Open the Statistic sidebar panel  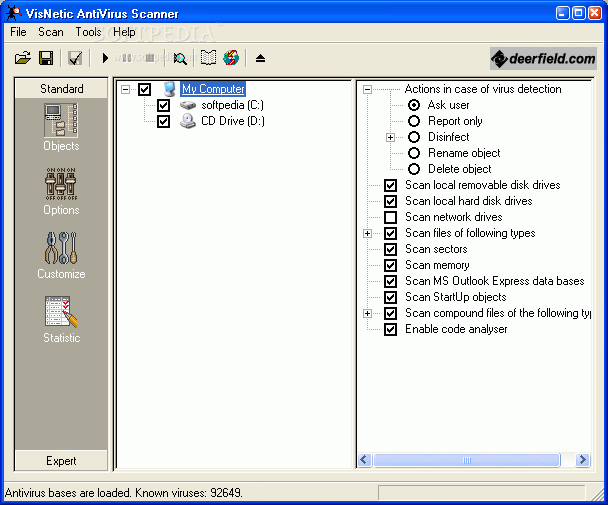click(61, 320)
